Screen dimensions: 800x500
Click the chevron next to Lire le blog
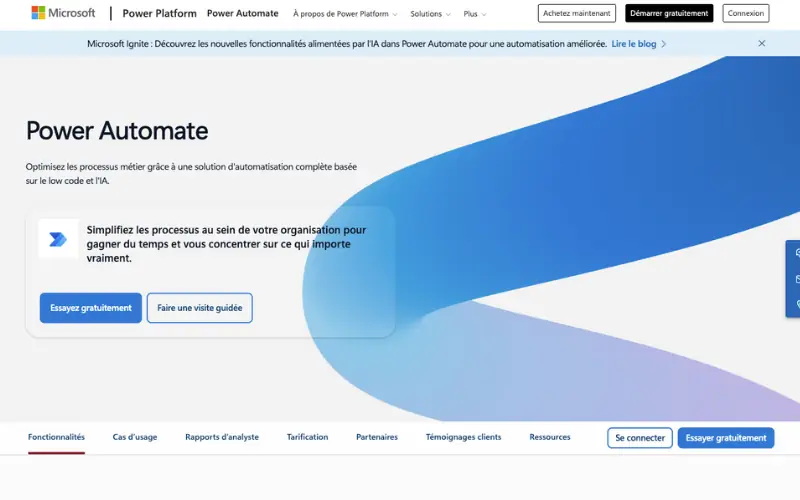pyautogui.click(x=664, y=44)
